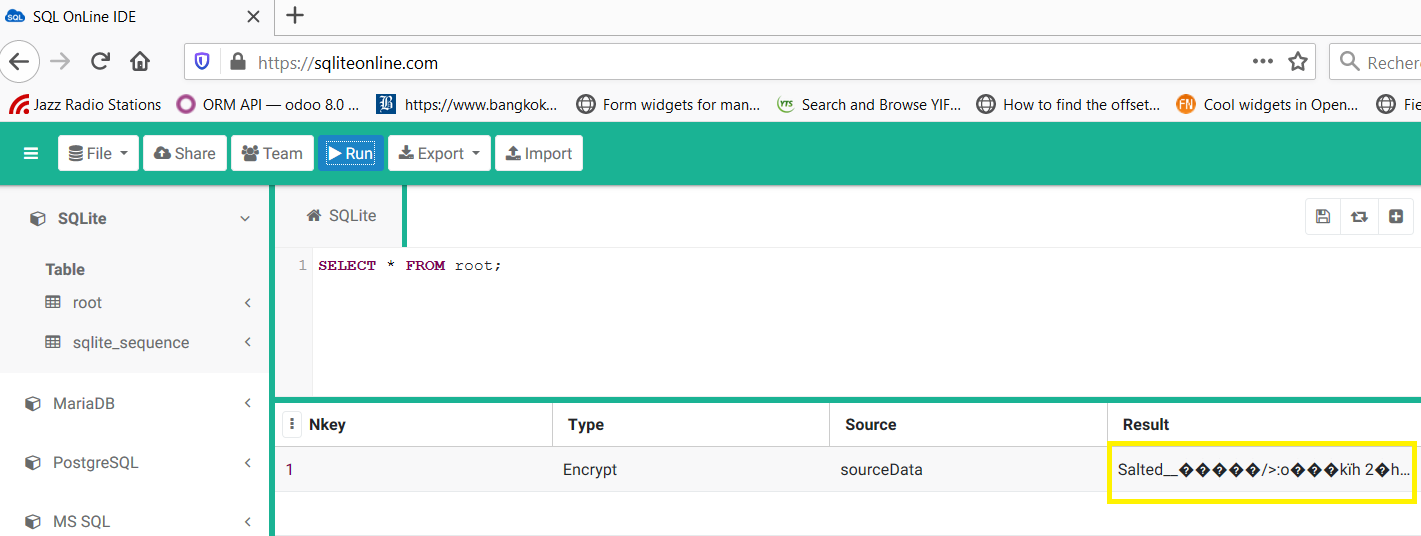
Task: Run the SQL query
Action: click(351, 153)
